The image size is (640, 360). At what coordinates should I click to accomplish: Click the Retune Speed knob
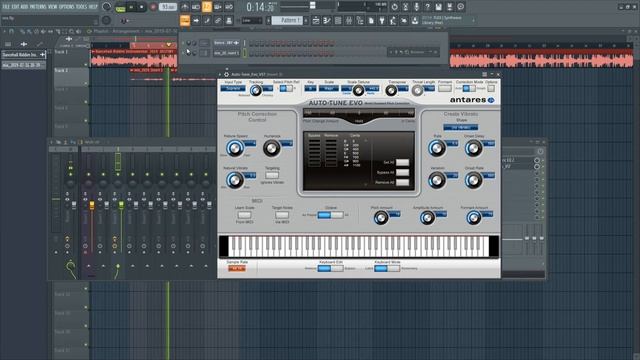[235, 148]
